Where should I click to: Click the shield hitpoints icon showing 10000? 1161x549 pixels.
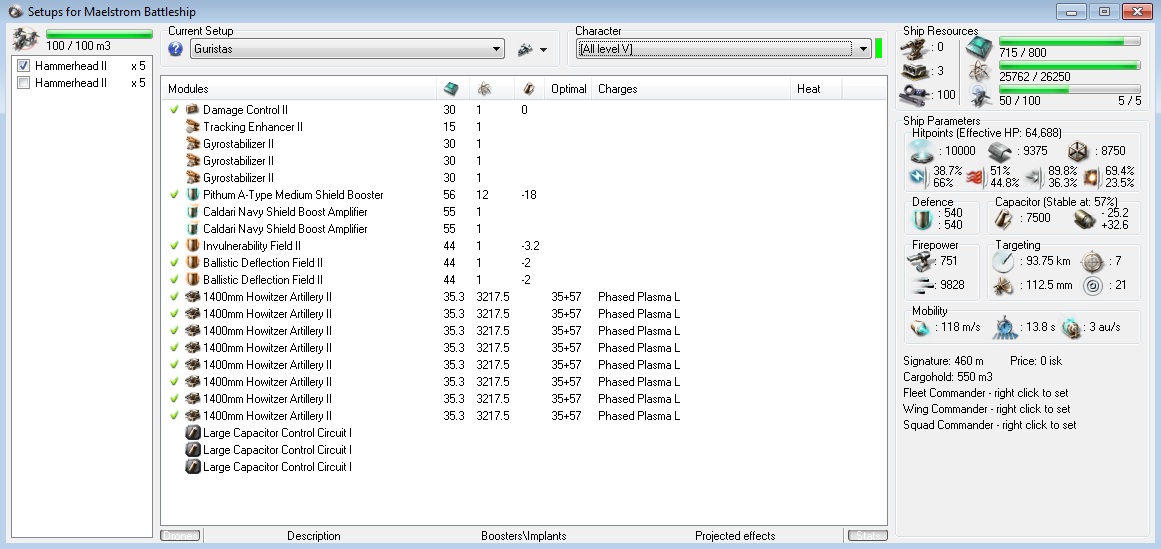[923, 152]
